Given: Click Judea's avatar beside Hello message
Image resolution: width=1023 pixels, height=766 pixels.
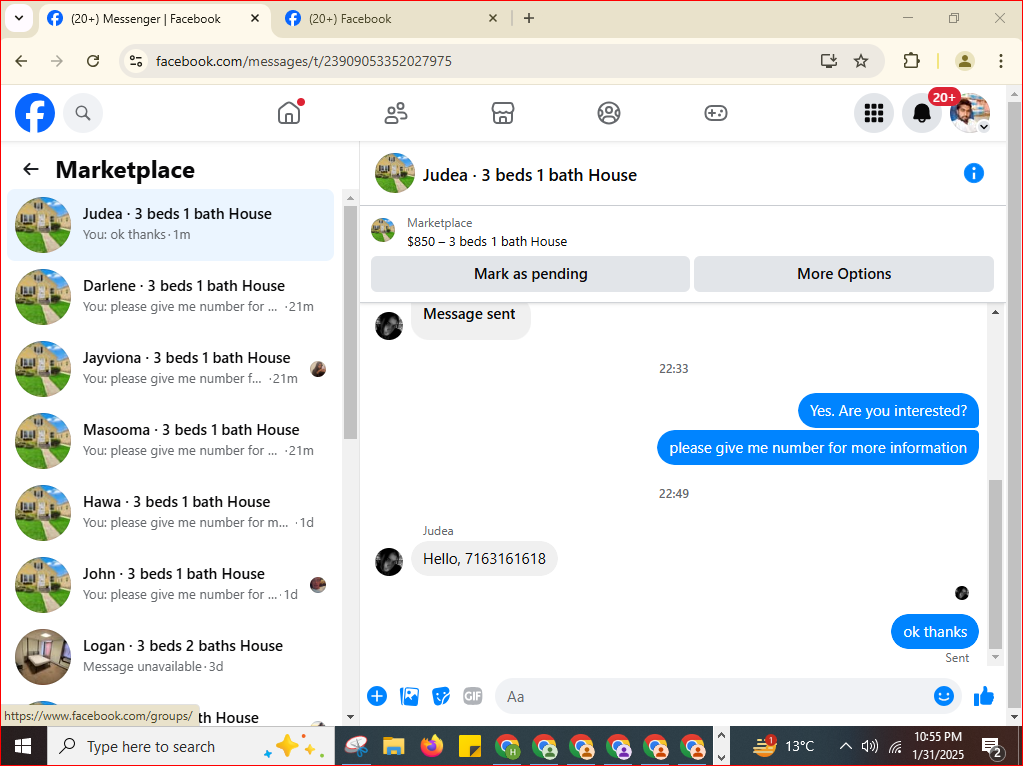Looking at the screenshot, I should click(x=389, y=562).
